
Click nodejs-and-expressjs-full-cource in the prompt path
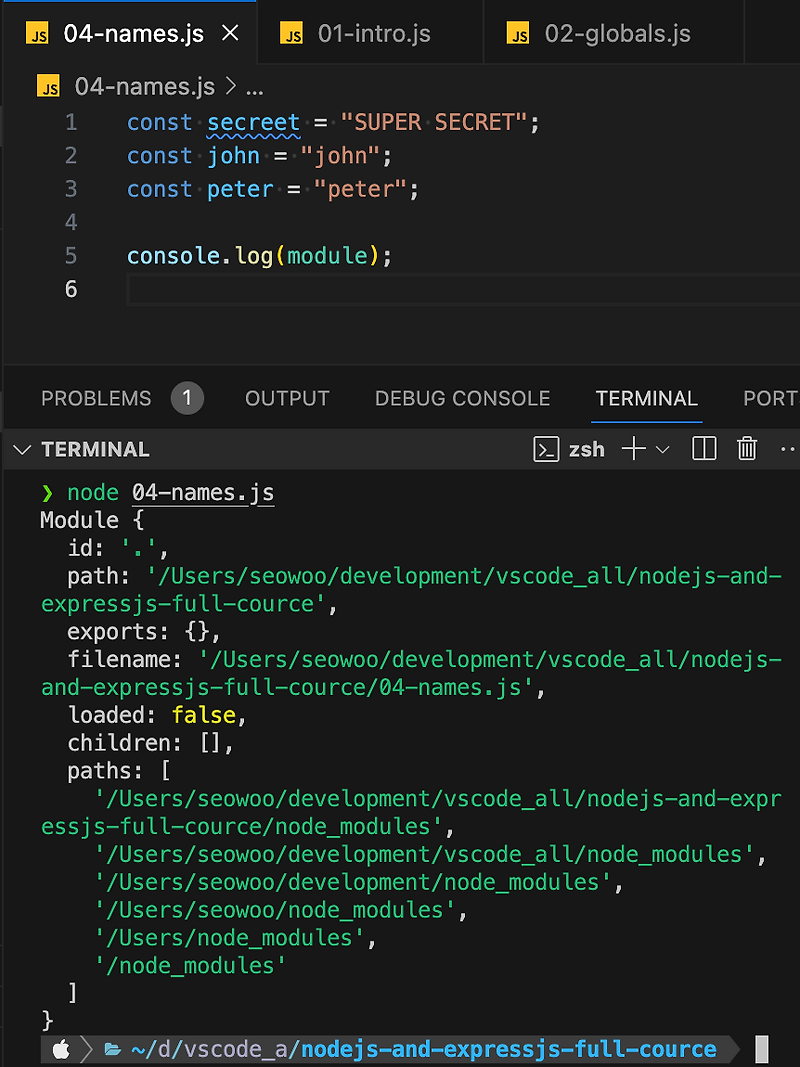tap(509, 1049)
